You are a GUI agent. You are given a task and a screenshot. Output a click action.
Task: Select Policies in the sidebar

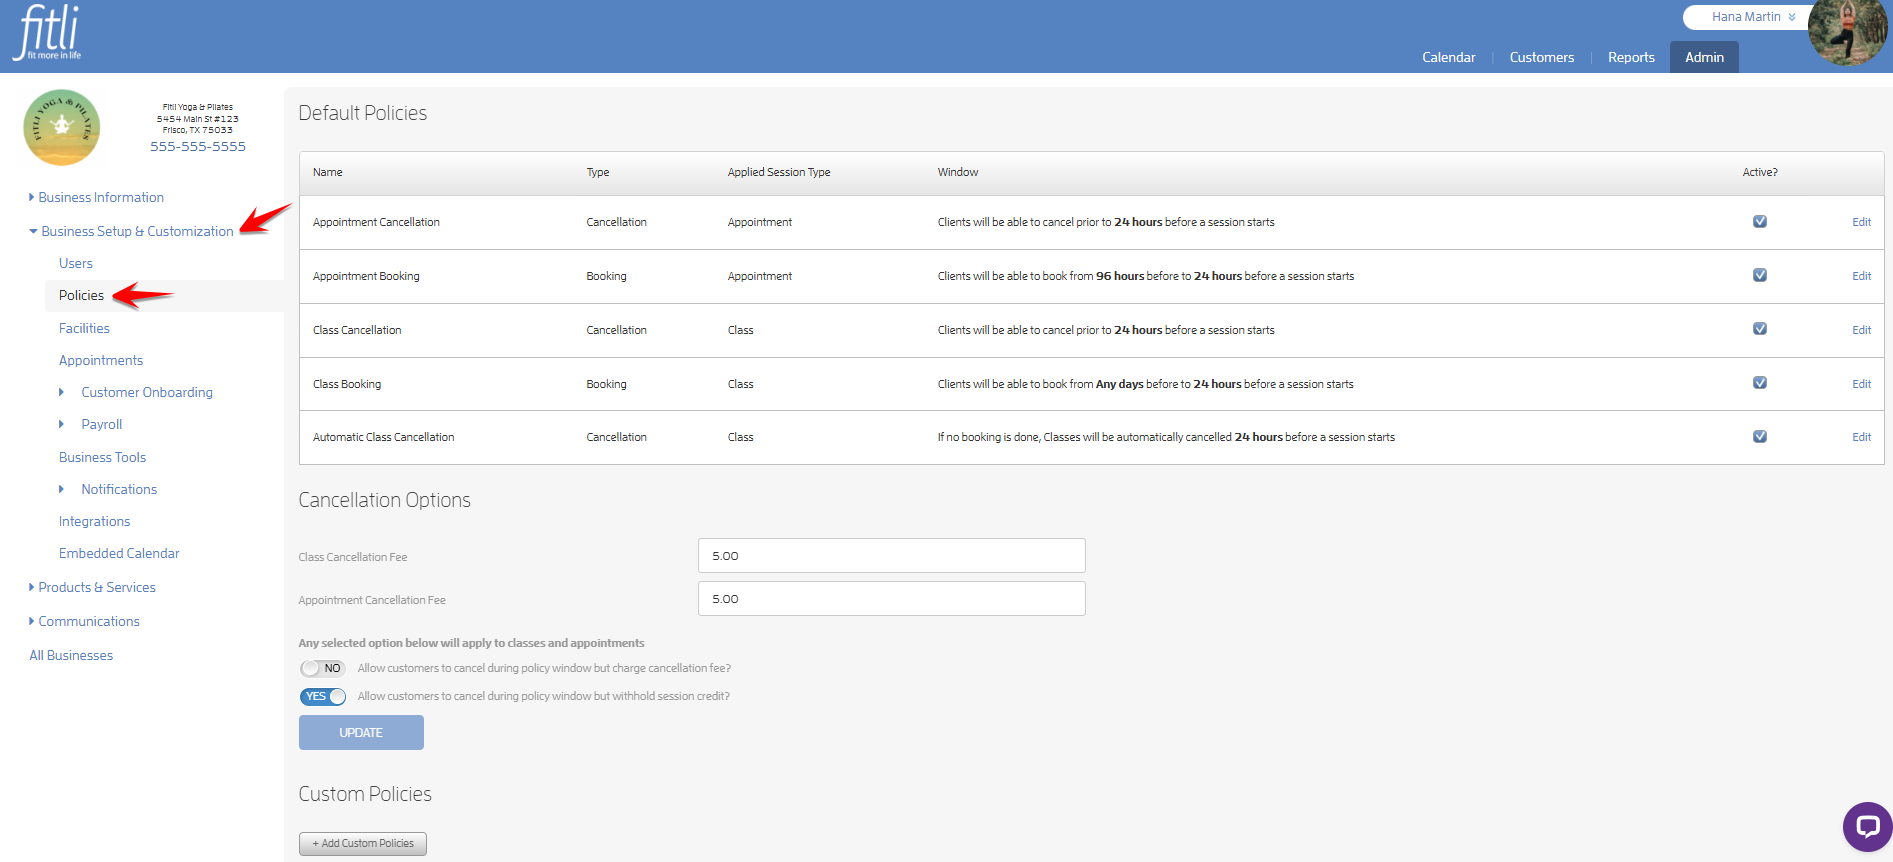81,295
